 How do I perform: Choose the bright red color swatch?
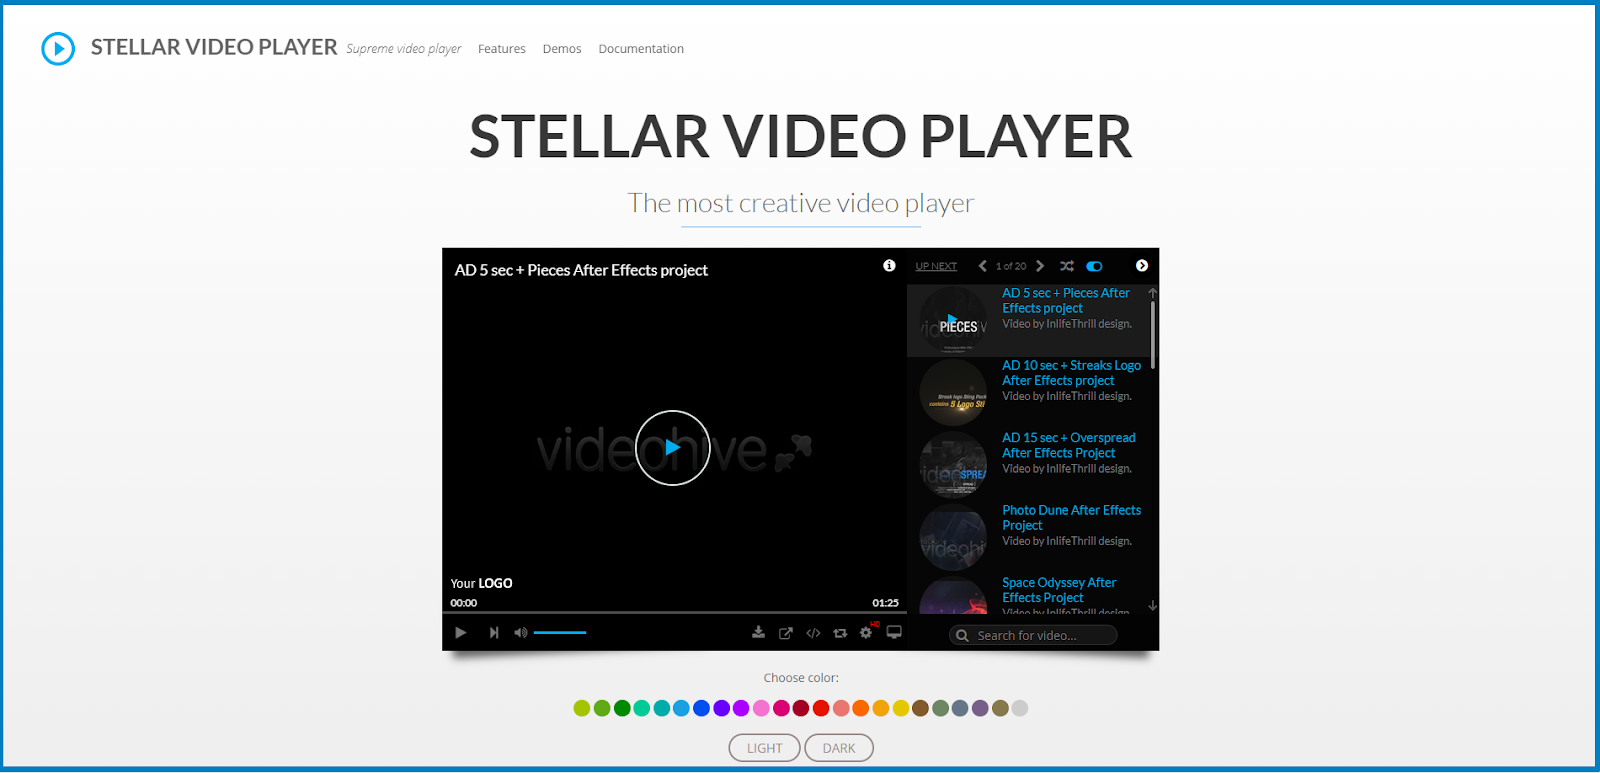(821, 708)
